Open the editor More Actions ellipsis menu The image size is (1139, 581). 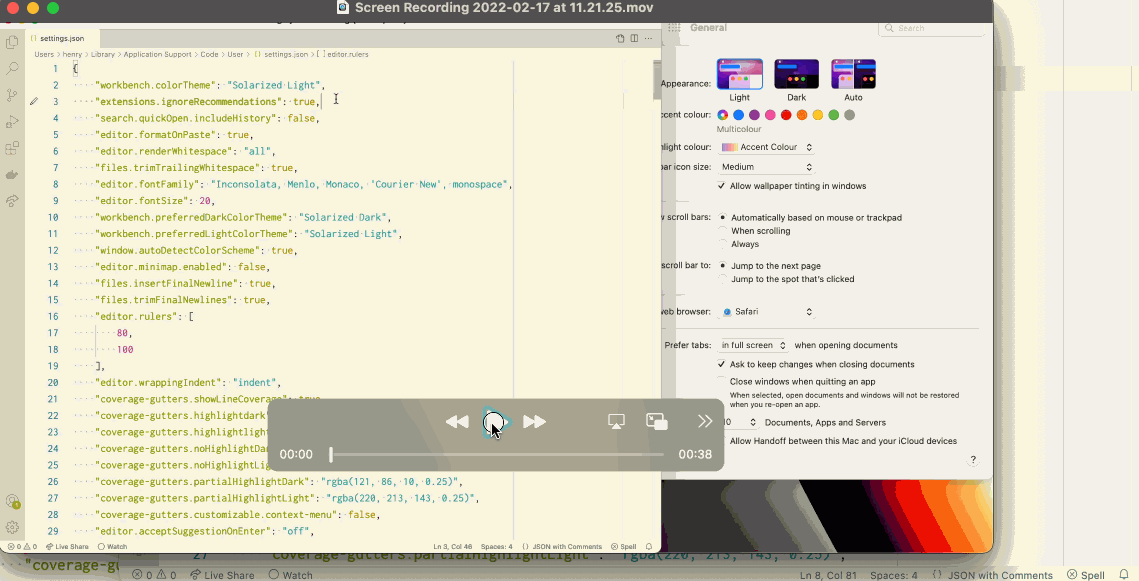(649, 38)
